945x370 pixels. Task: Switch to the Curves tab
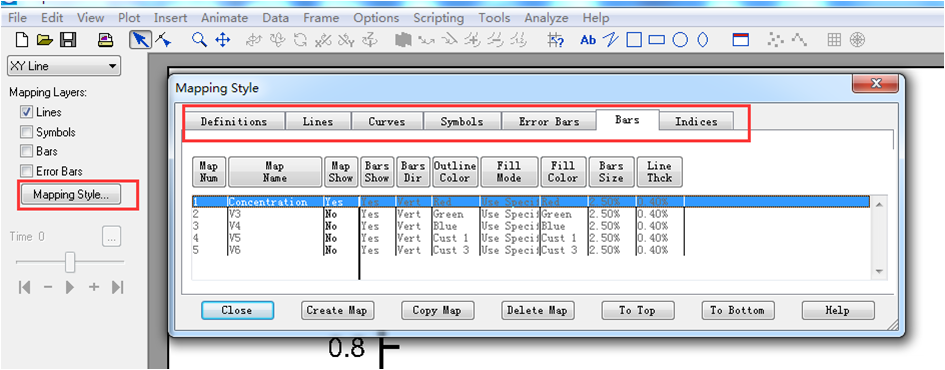coord(387,121)
